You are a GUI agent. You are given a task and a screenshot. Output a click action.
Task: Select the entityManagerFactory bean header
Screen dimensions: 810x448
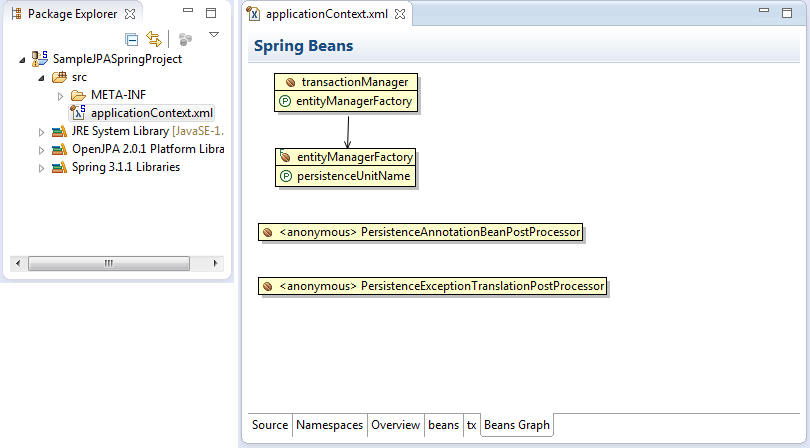346,157
